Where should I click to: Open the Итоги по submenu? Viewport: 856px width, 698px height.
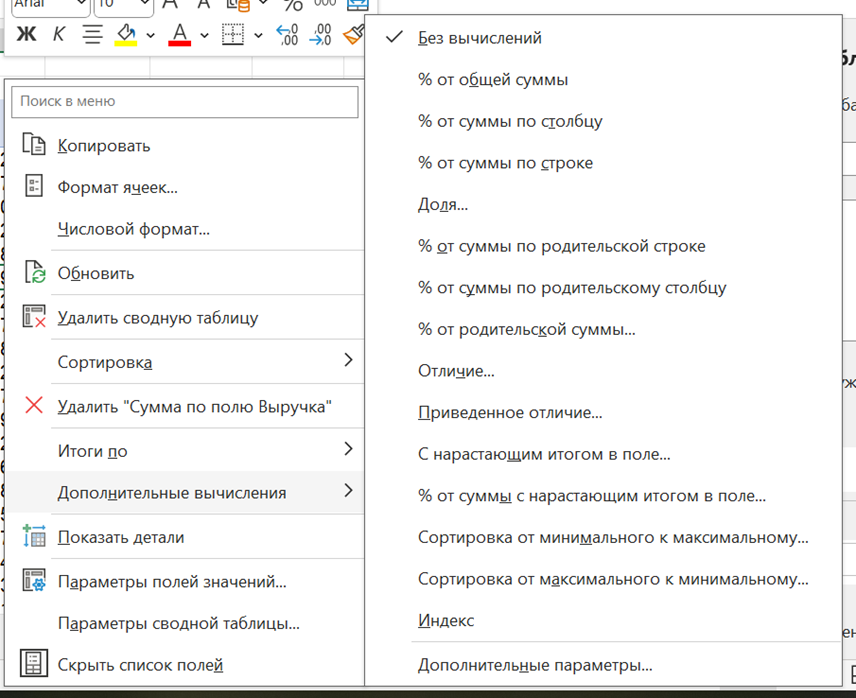click(185, 451)
